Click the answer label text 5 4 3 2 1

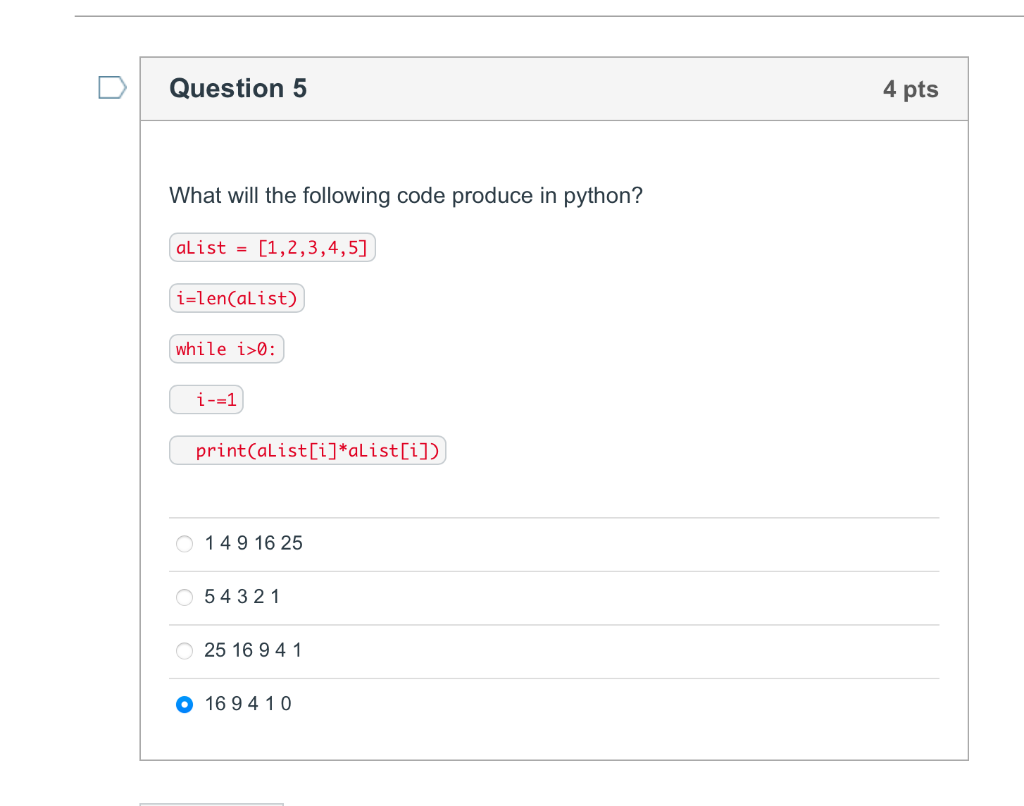242,596
